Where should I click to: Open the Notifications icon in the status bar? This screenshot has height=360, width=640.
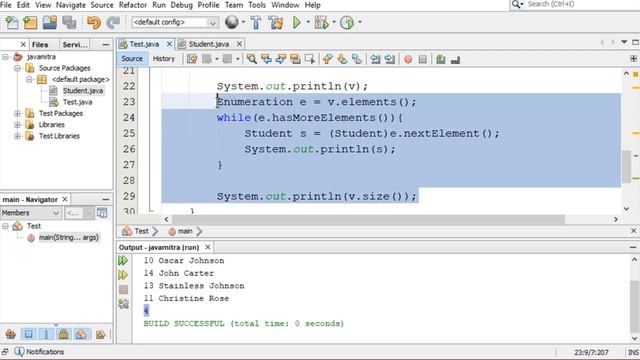coord(19,351)
